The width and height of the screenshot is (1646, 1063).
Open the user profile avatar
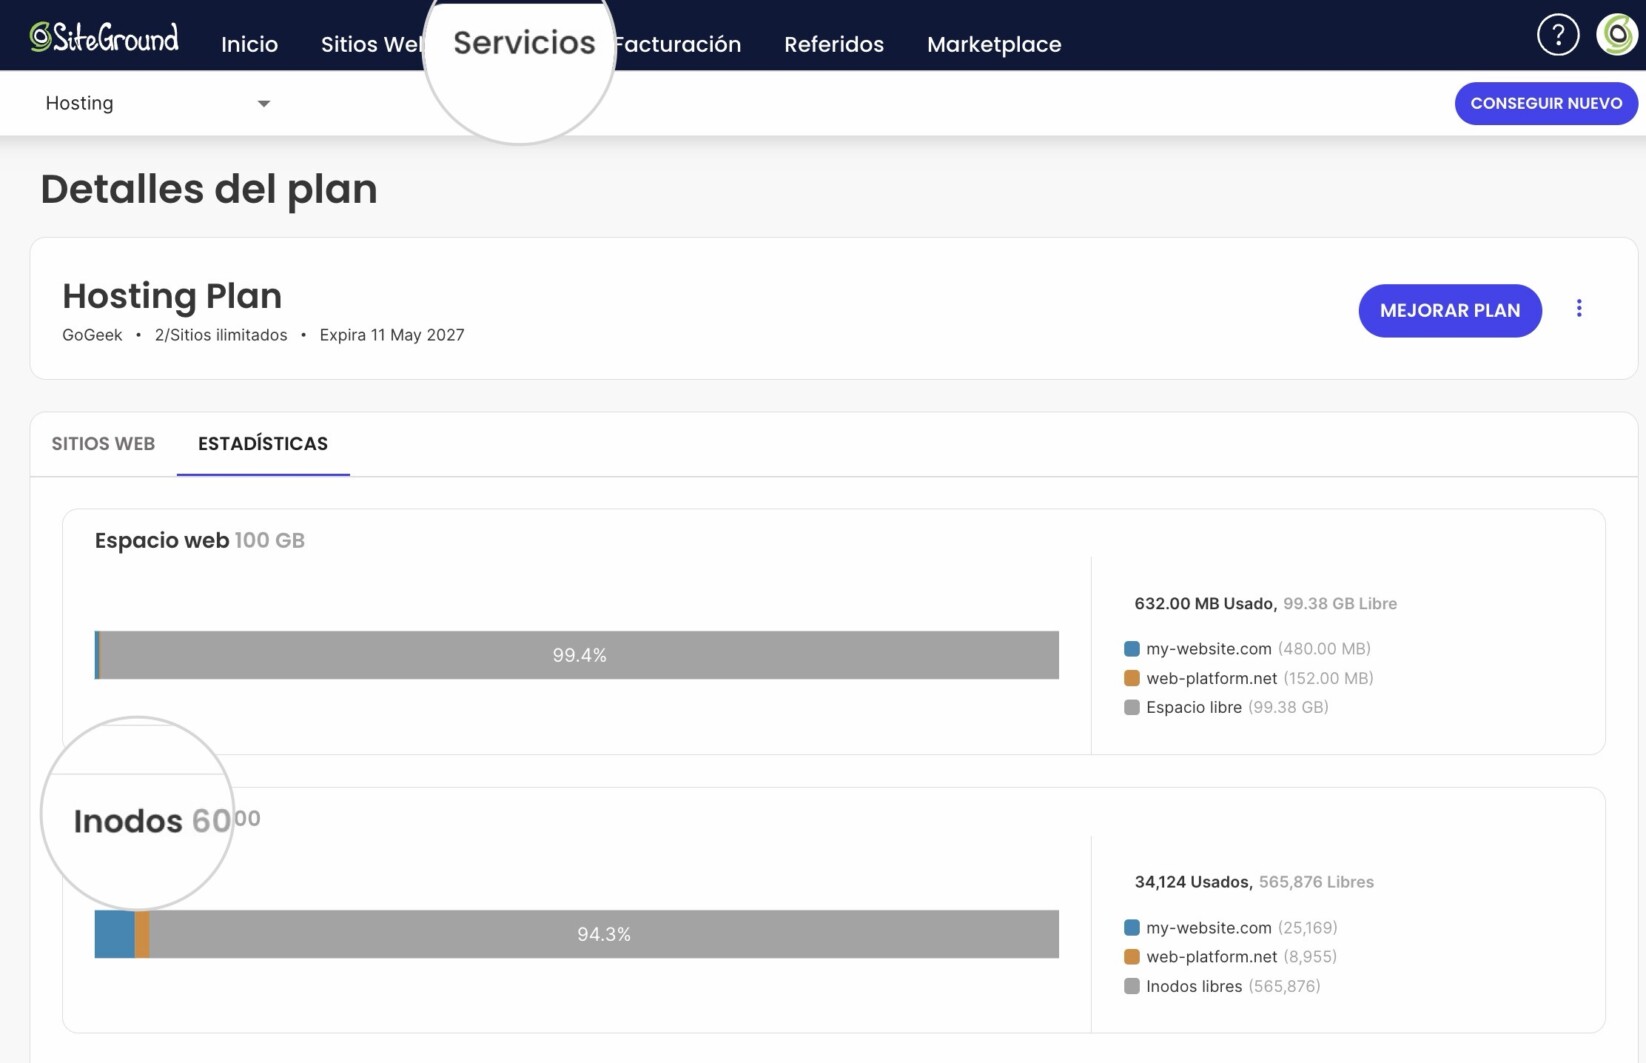(x=1616, y=35)
